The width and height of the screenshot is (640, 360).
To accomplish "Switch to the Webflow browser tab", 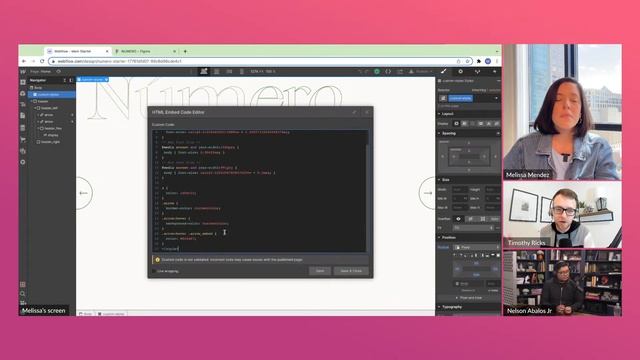I will [77, 51].
